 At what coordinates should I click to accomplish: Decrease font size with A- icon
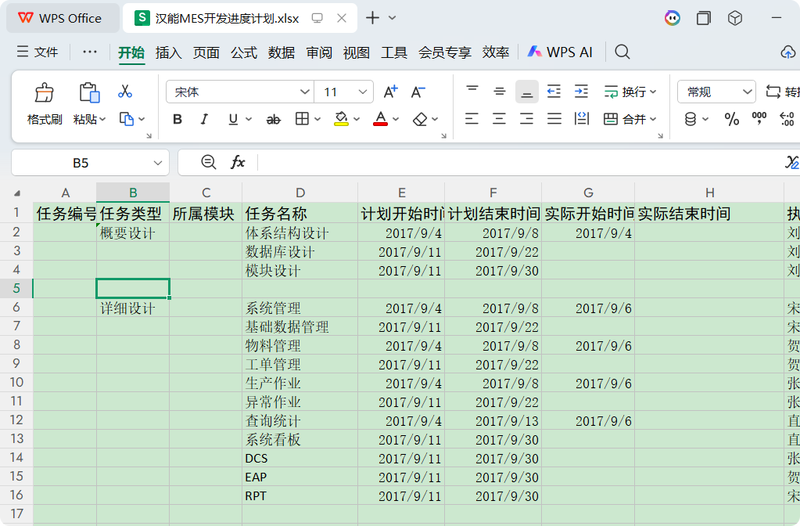pyautogui.click(x=418, y=92)
